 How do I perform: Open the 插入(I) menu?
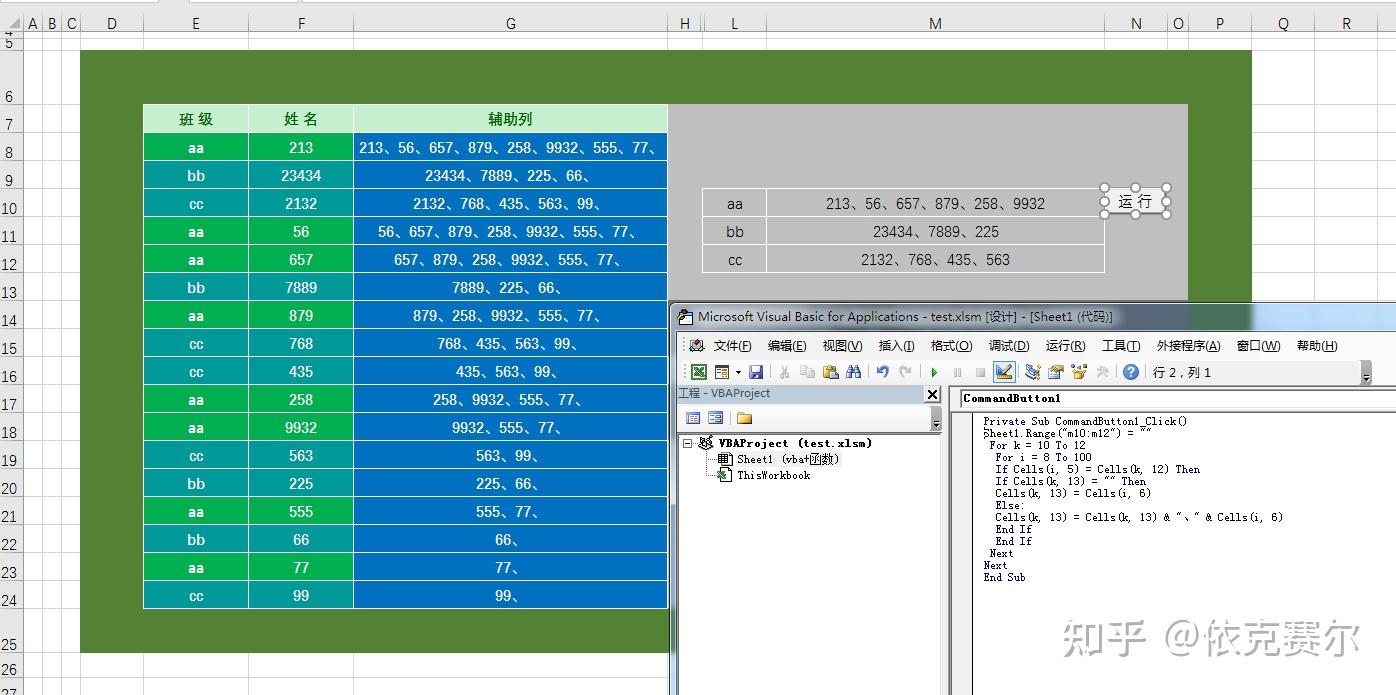pyautogui.click(x=896, y=346)
